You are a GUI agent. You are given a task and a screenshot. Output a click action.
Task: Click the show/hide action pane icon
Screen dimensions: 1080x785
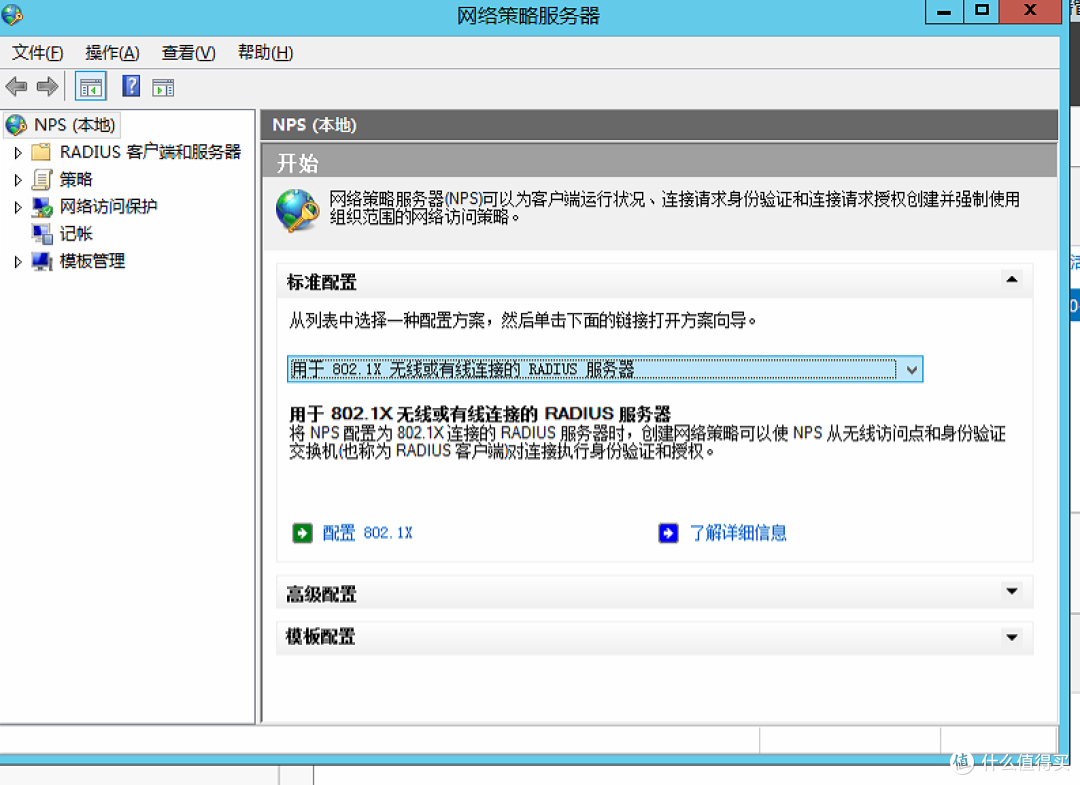click(x=162, y=86)
